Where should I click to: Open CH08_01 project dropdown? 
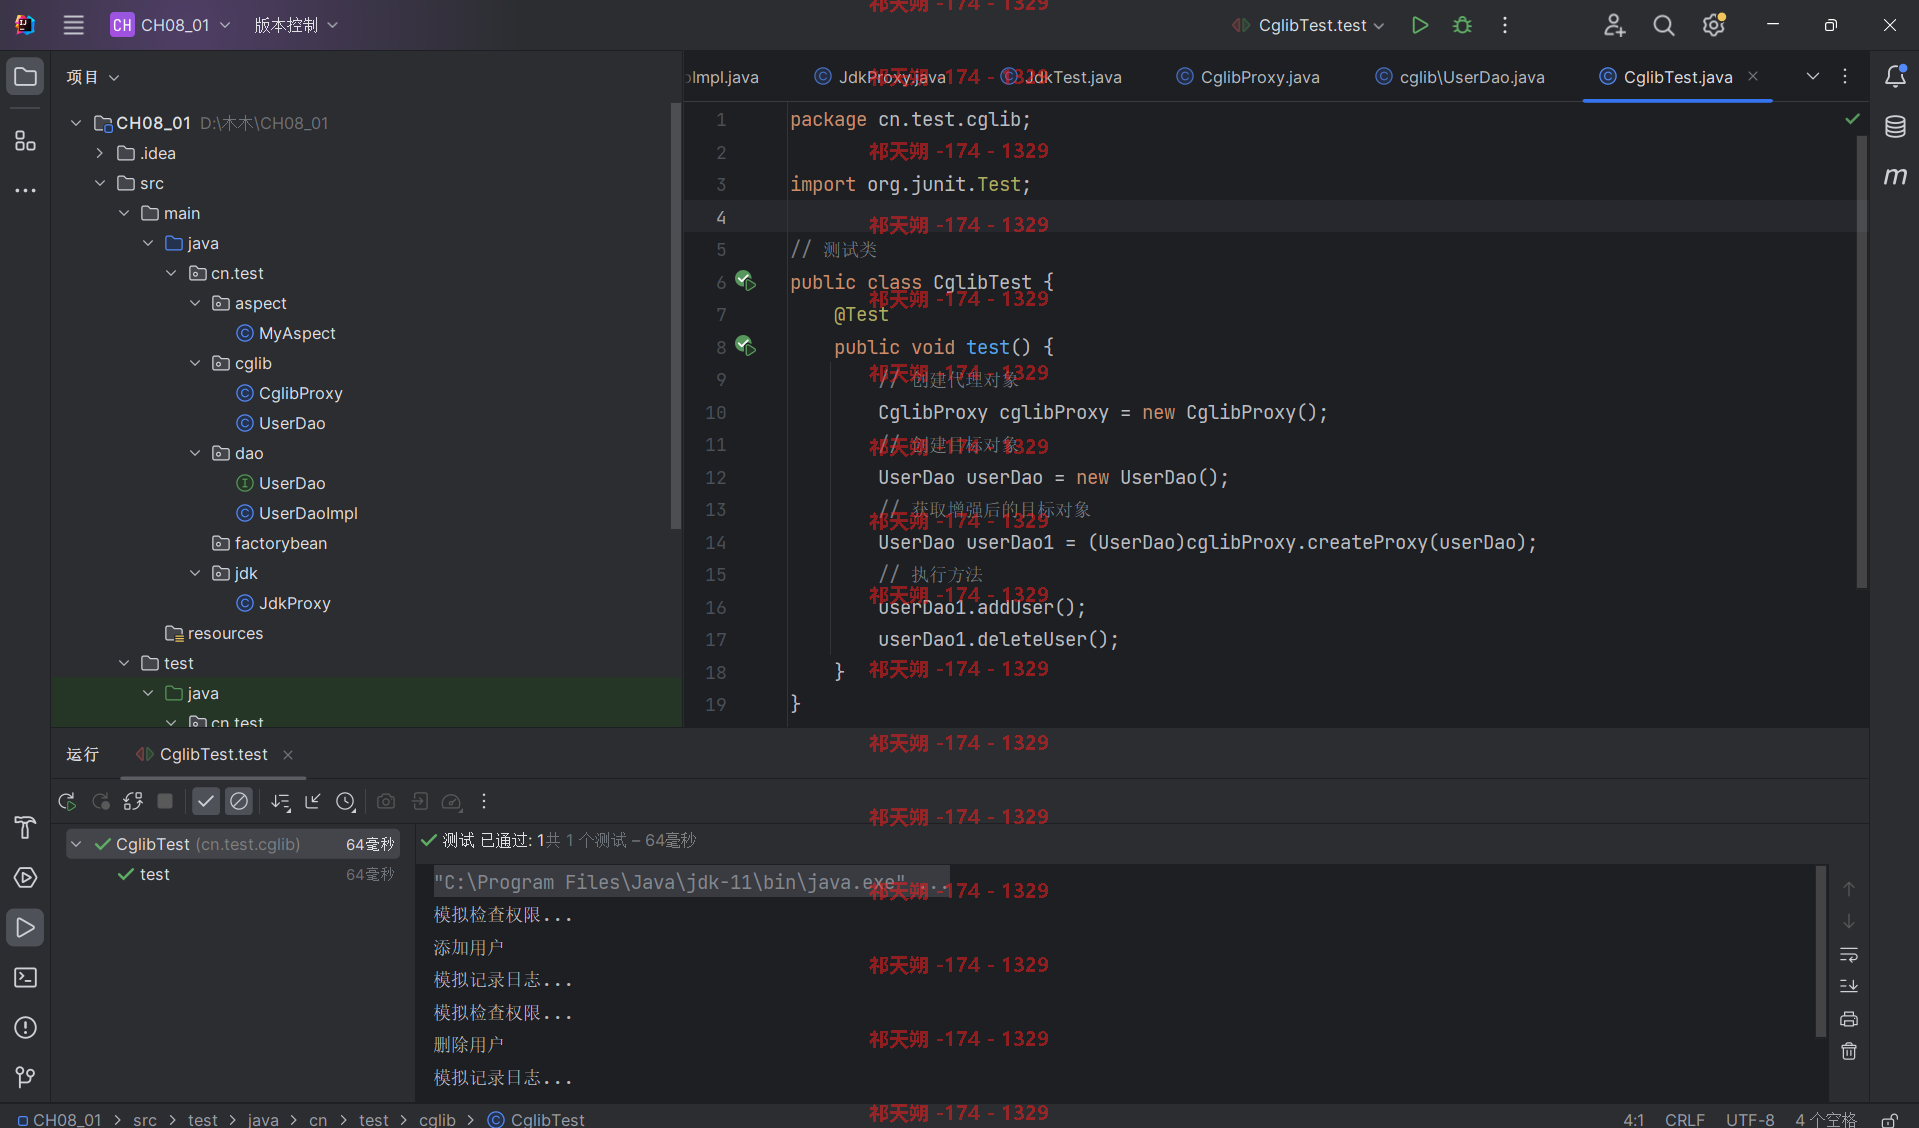click(171, 25)
